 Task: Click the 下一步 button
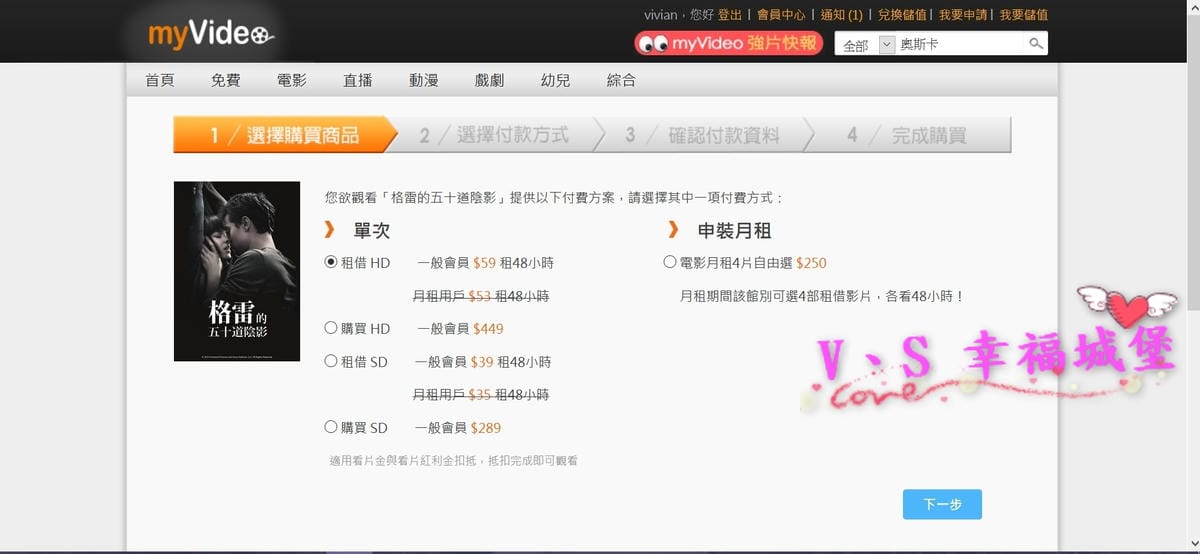pos(941,504)
